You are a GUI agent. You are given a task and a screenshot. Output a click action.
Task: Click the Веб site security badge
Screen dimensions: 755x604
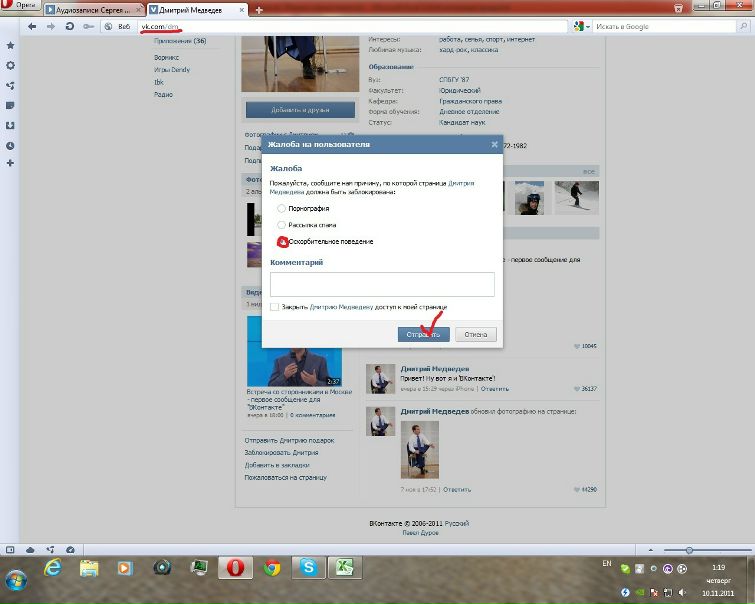coord(118,26)
